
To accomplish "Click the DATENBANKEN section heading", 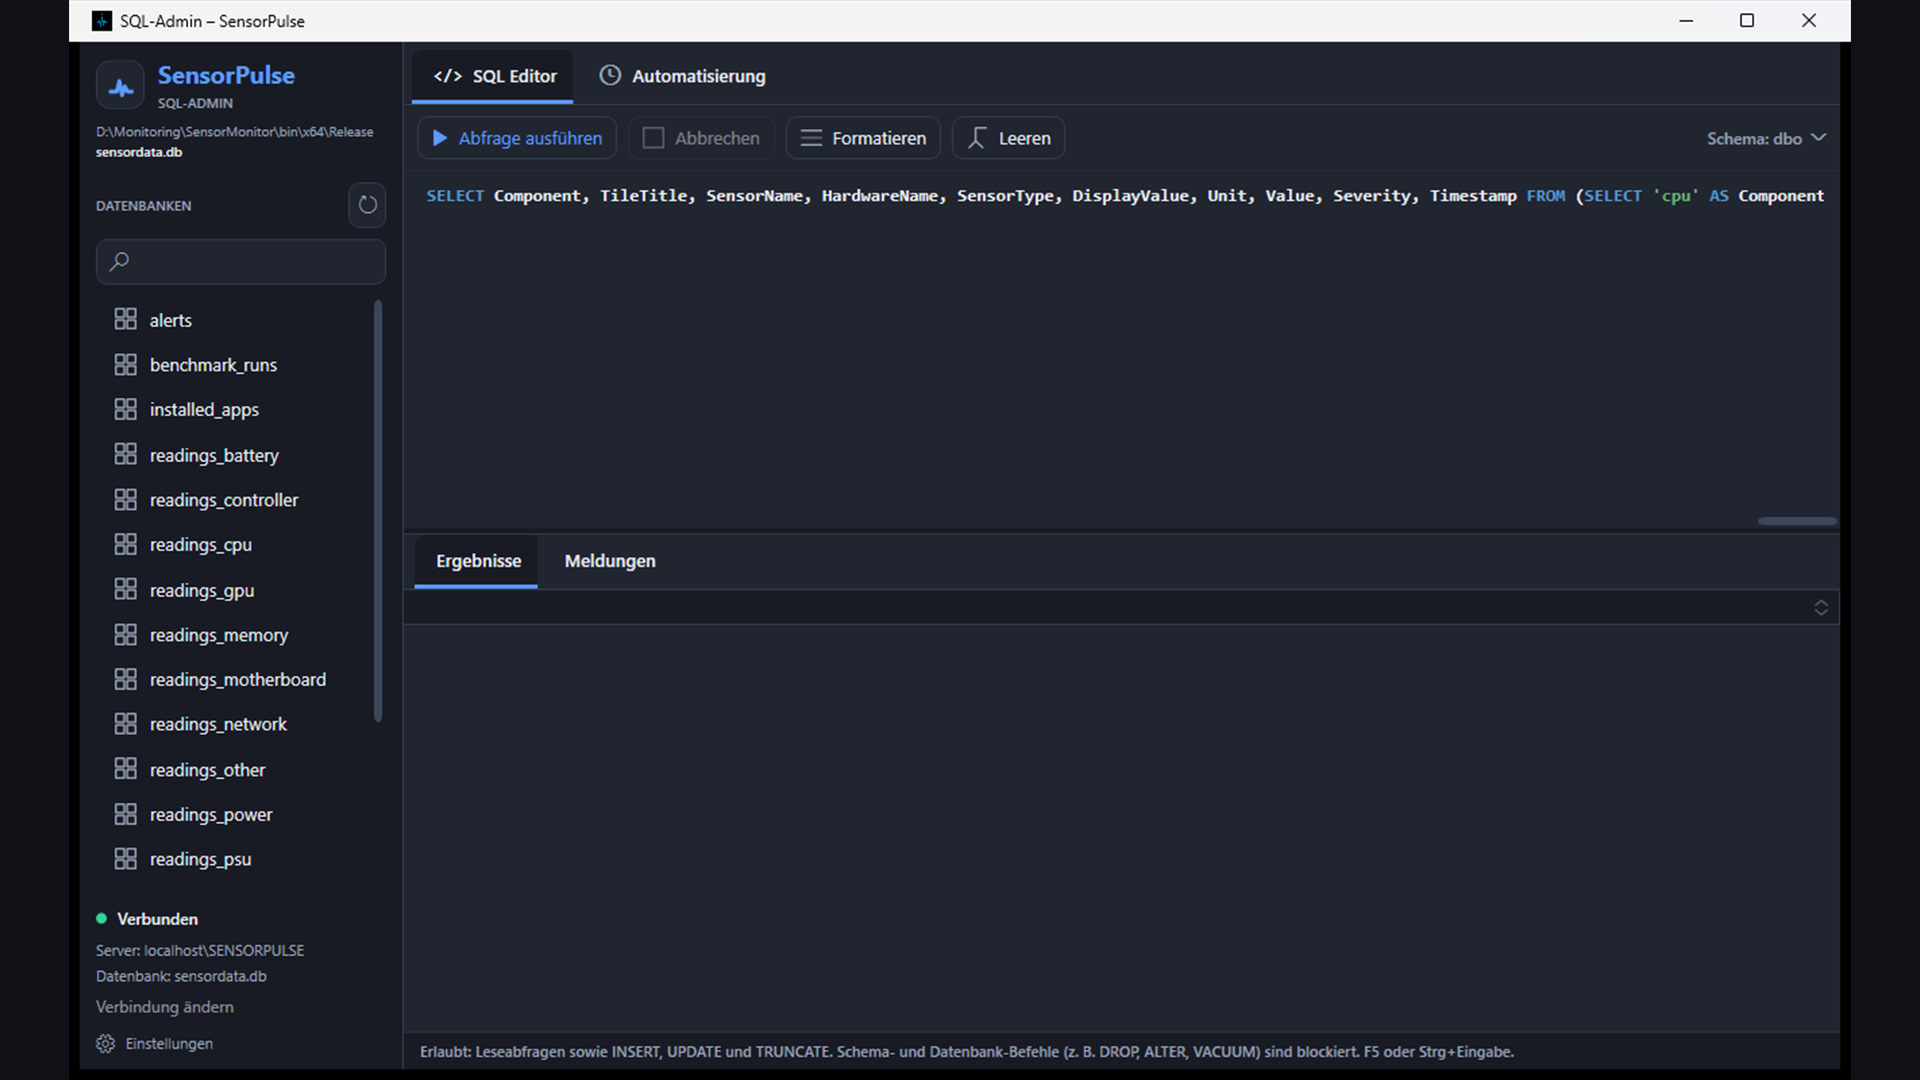I will pyautogui.click(x=143, y=206).
